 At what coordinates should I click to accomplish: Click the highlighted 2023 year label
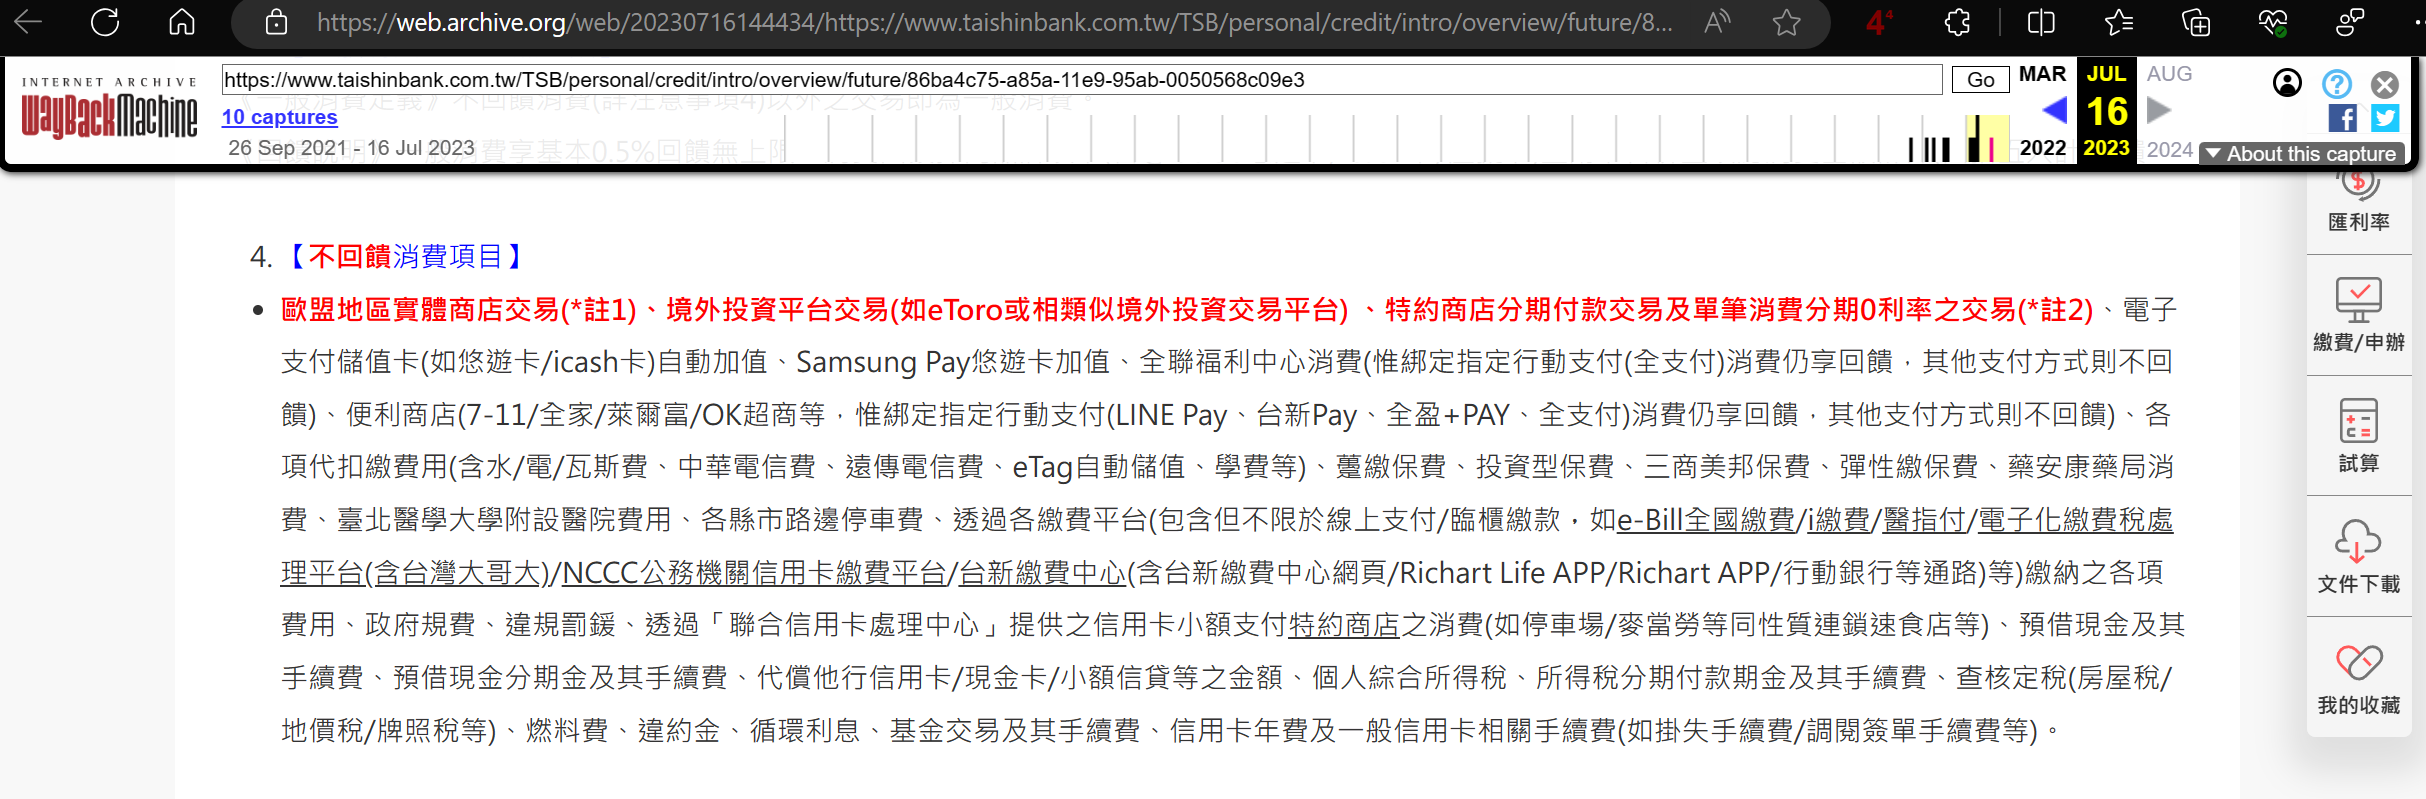coord(2106,148)
